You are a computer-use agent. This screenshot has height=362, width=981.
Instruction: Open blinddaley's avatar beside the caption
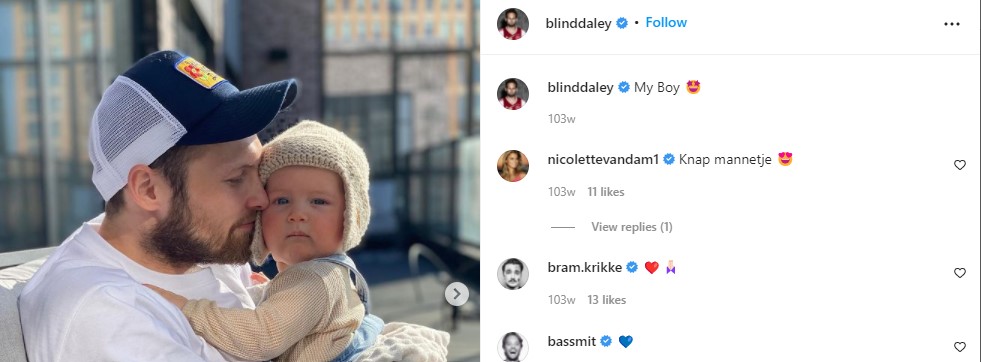[513, 94]
